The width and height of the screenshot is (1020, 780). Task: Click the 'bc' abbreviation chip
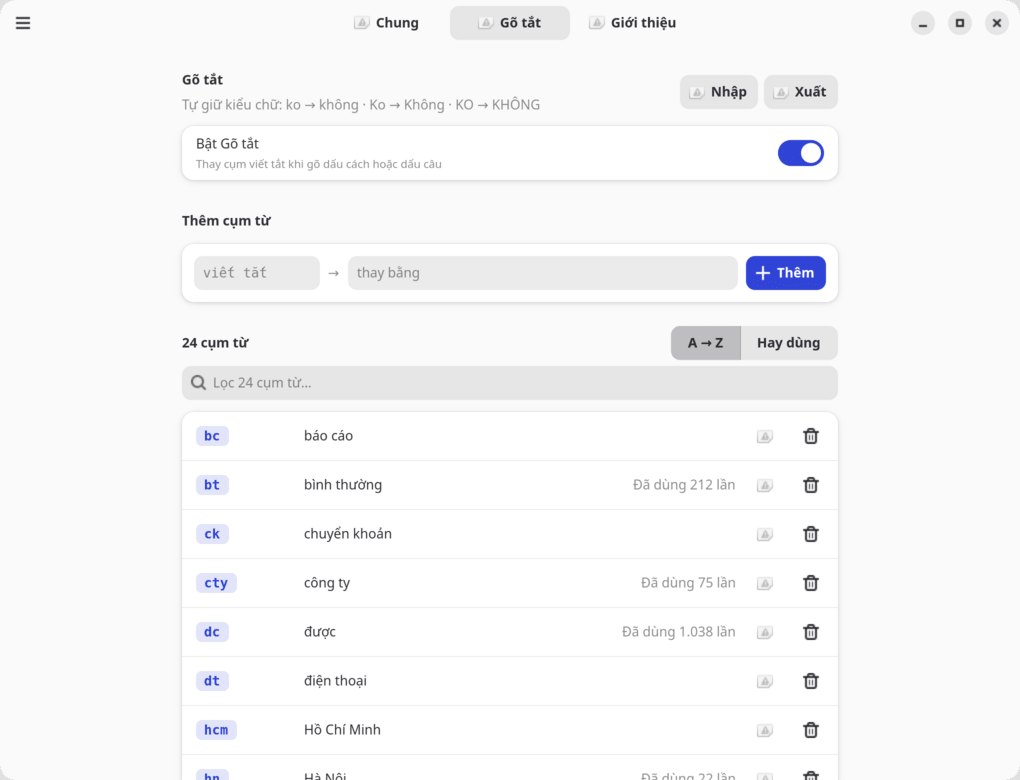click(212, 436)
